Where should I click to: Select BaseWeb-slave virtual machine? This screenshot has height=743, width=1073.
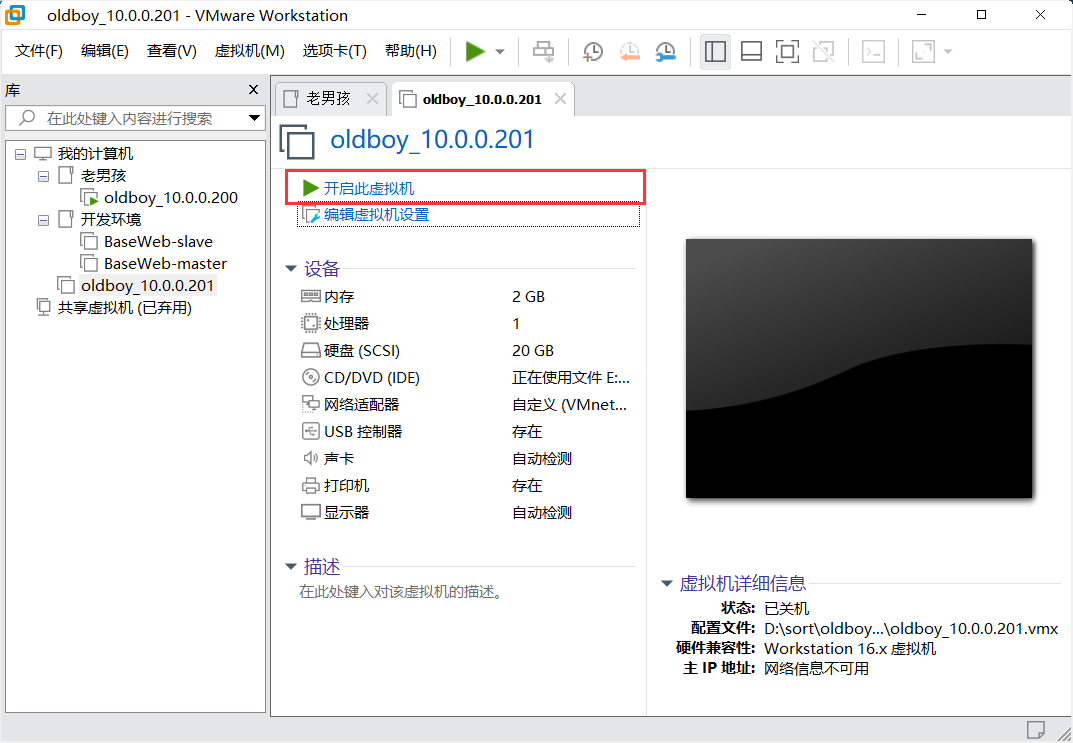[158, 242]
